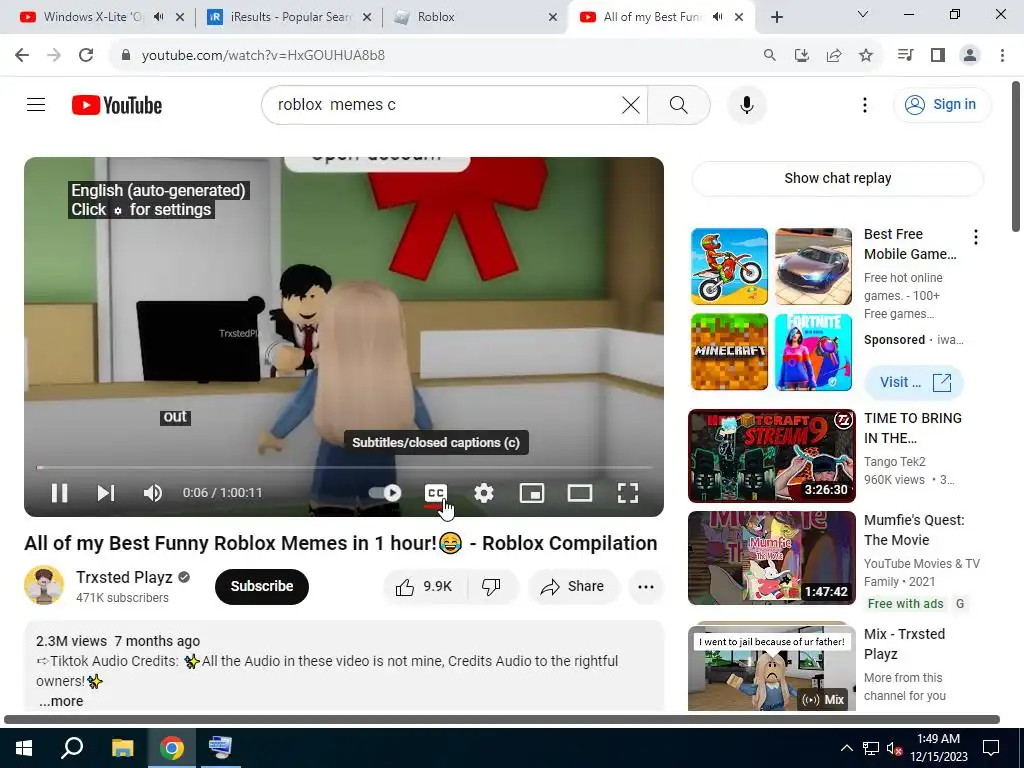Open the Minecraft ad thumbnail
This screenshot has height=768, width=1024.
(729, 352)
